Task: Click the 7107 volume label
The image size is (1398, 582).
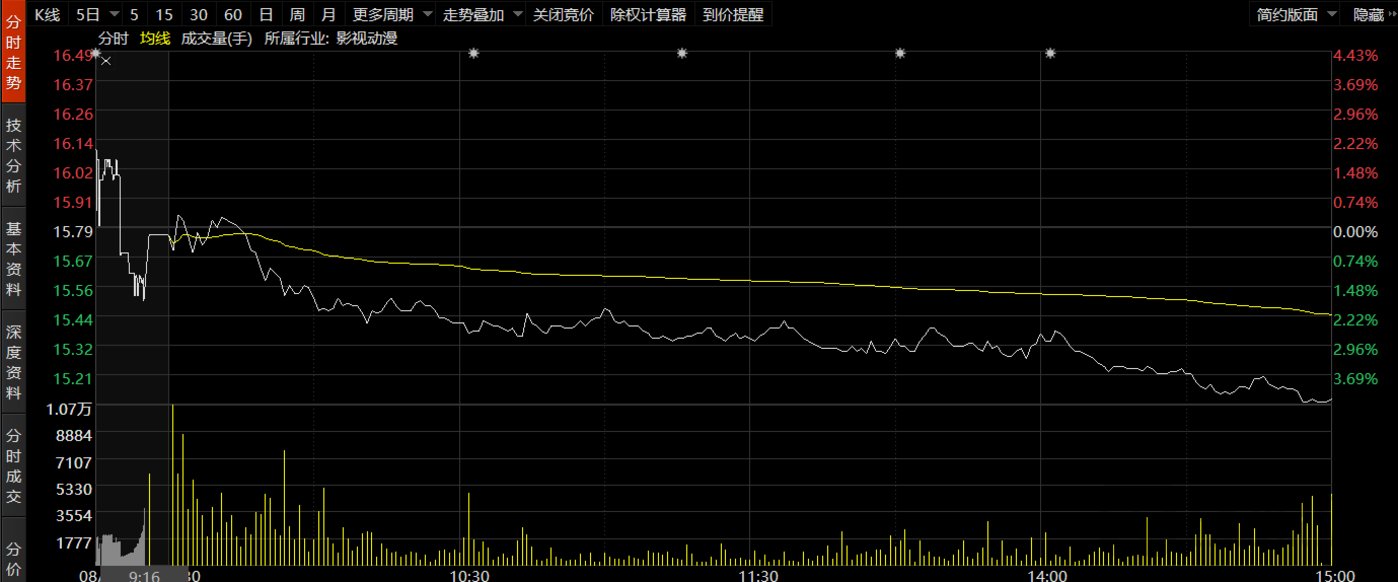Action: (73, 463)
